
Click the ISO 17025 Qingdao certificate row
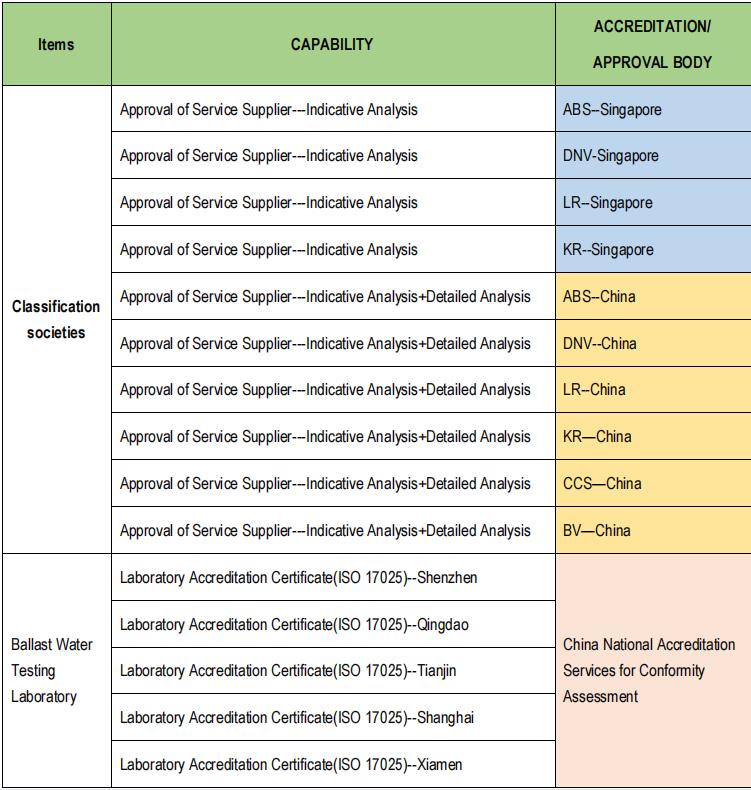tap(333, 624)
